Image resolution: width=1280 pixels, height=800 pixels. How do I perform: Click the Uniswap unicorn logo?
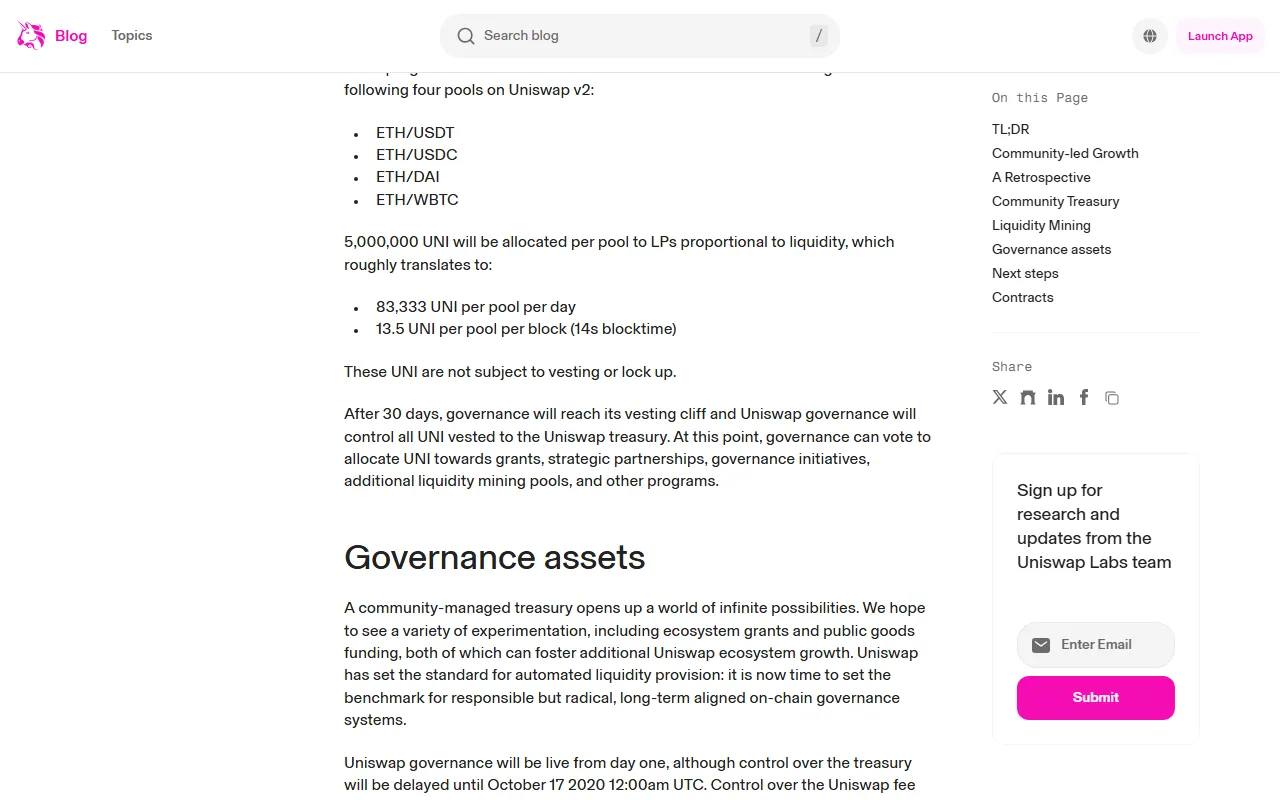point(31,36)
